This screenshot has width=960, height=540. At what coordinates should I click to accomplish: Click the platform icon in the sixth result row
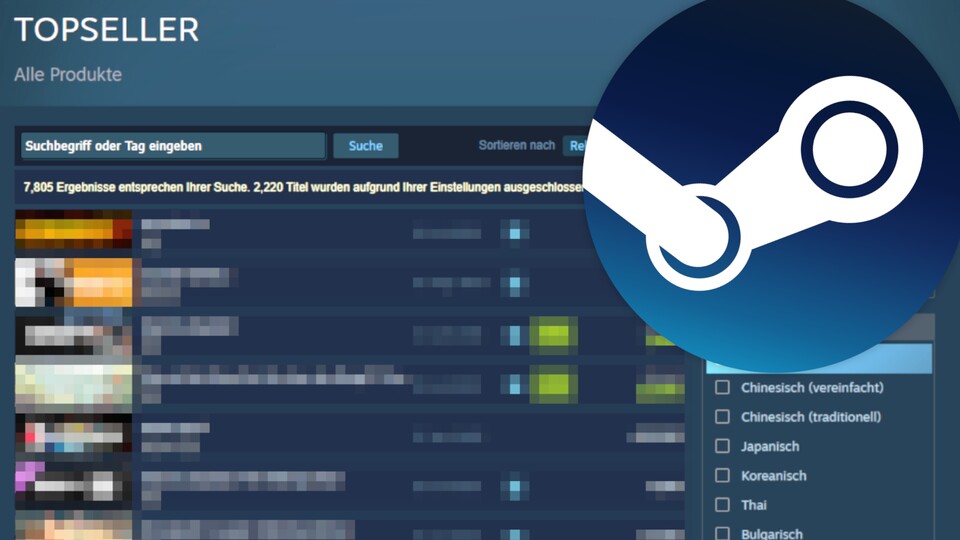pyautogui.click(x=514, y=487)
